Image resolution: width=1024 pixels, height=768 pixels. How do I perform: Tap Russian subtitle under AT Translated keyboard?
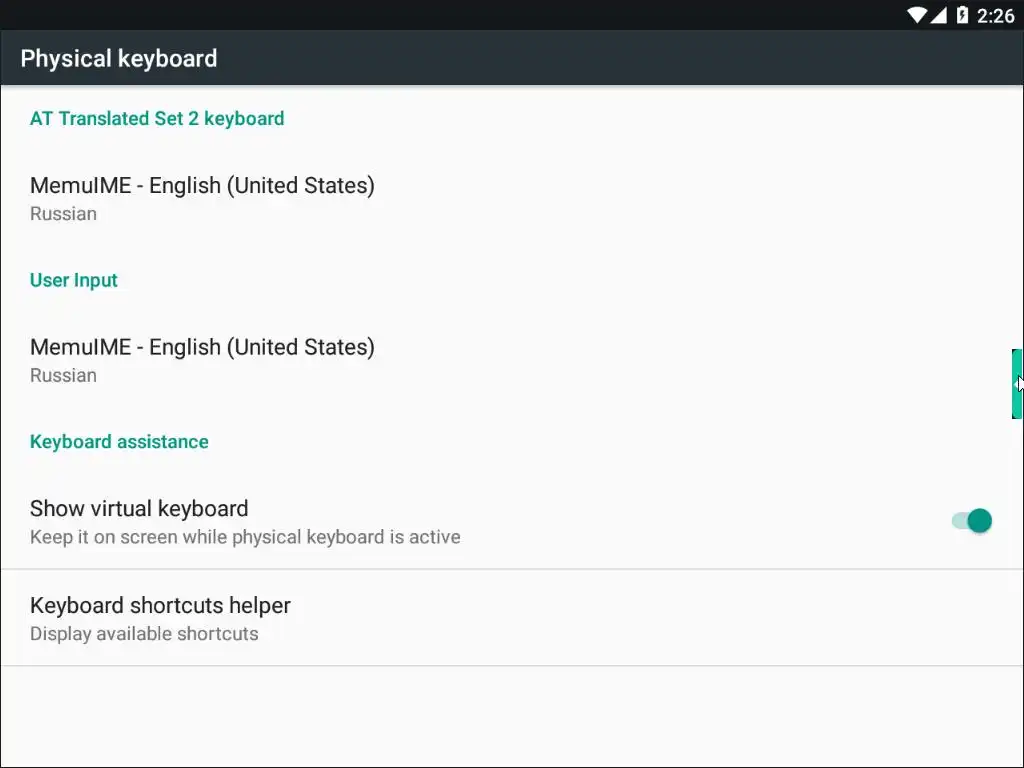(x=63, y=214)
